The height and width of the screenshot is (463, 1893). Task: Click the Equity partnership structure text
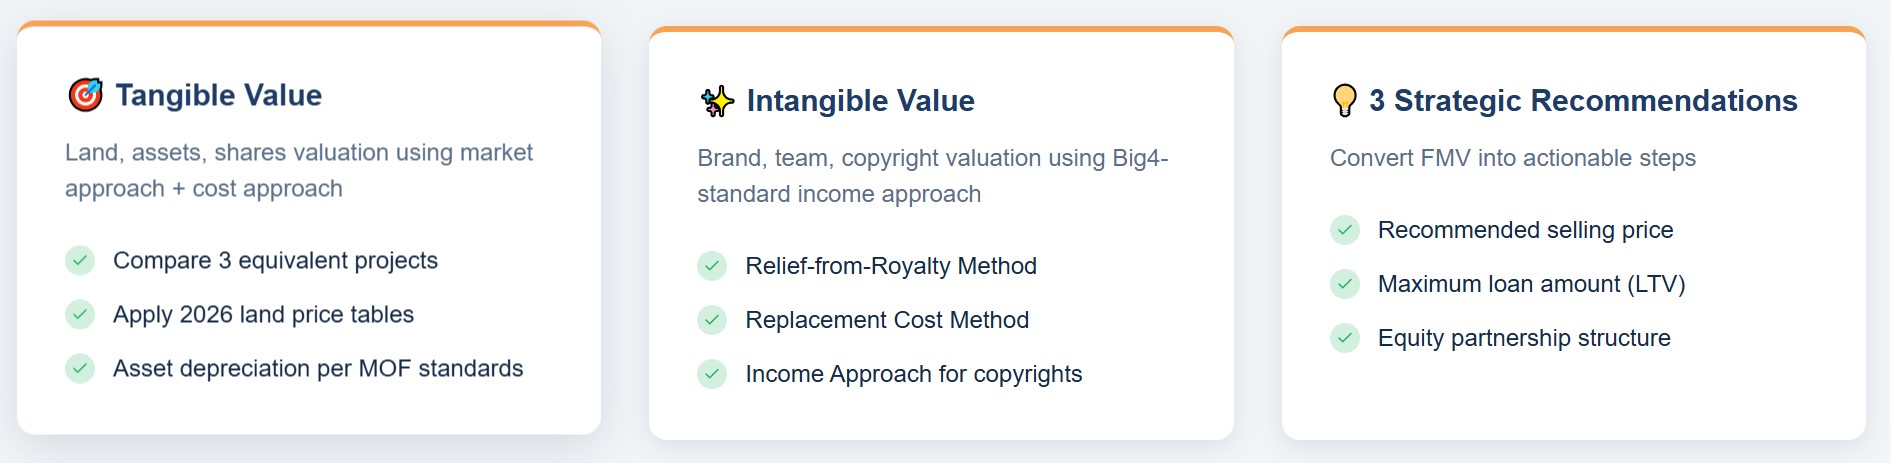(1524, 339)
